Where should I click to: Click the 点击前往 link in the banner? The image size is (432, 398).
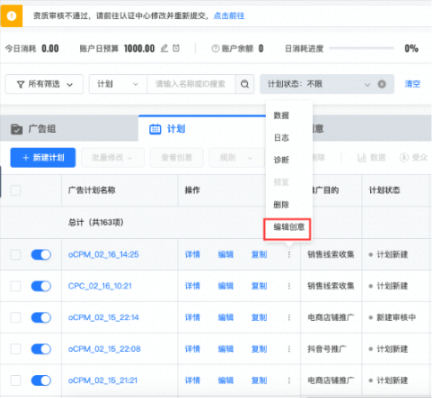[229, 16]
